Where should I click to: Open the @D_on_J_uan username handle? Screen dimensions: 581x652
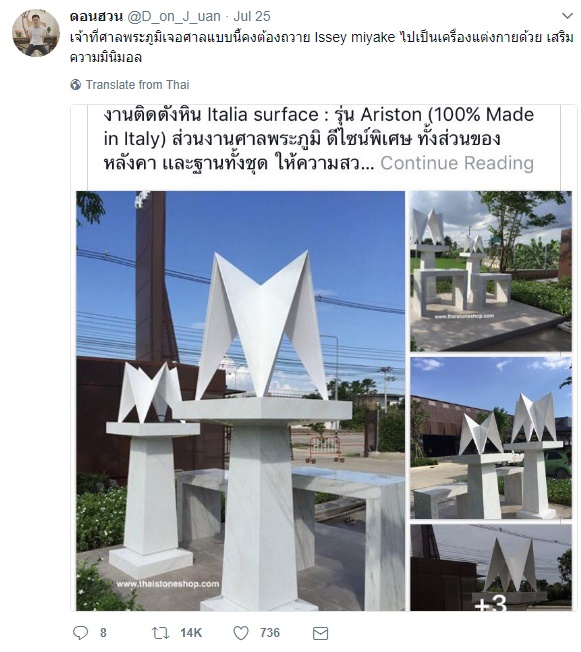pyautogui.click(x=173, y=16)
